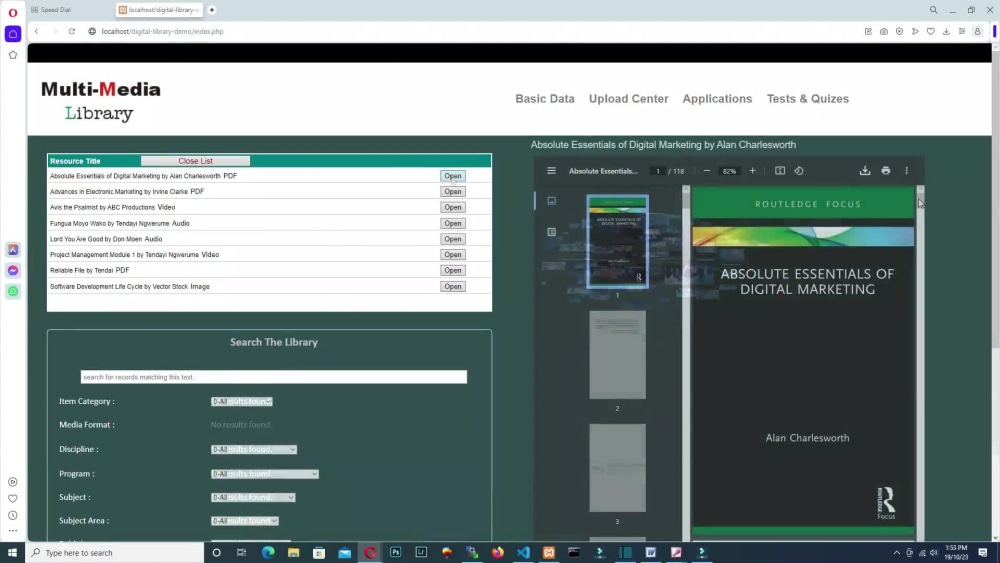Open a new browser tab
This screenshot has height=563, width=1000.
click(212, 10)
